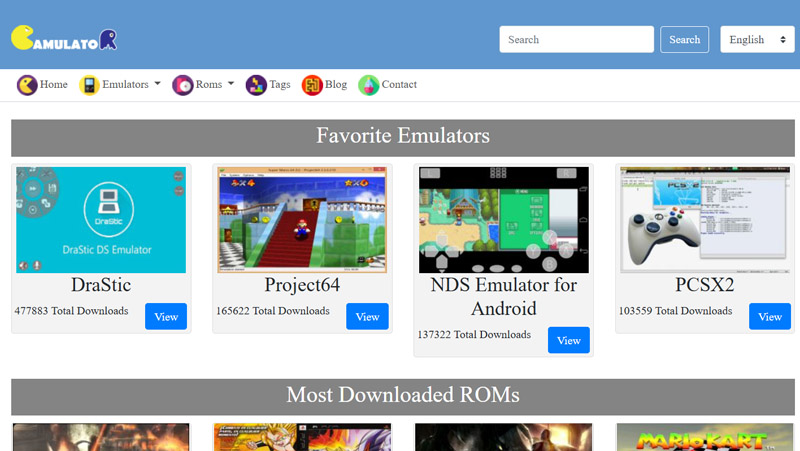Click the Project64 title link
800x451 pixels.
(302, 285)
